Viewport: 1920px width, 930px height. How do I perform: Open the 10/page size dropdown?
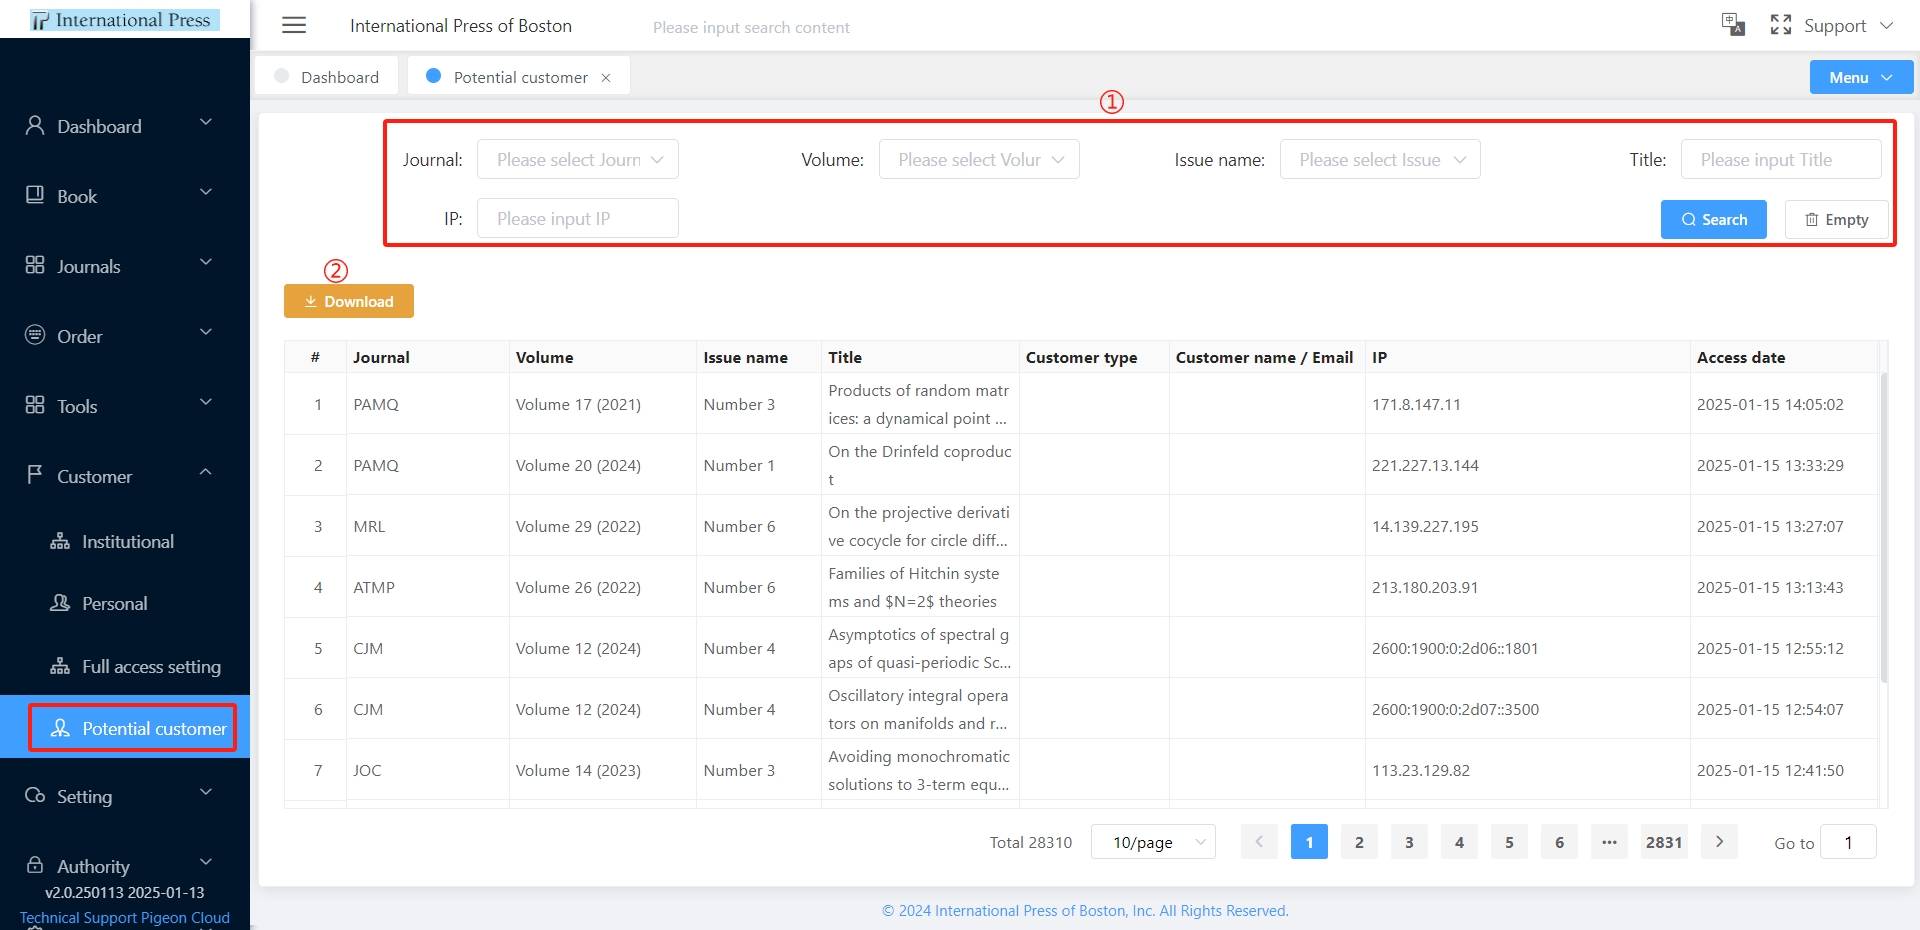(x=1154, y=842)
